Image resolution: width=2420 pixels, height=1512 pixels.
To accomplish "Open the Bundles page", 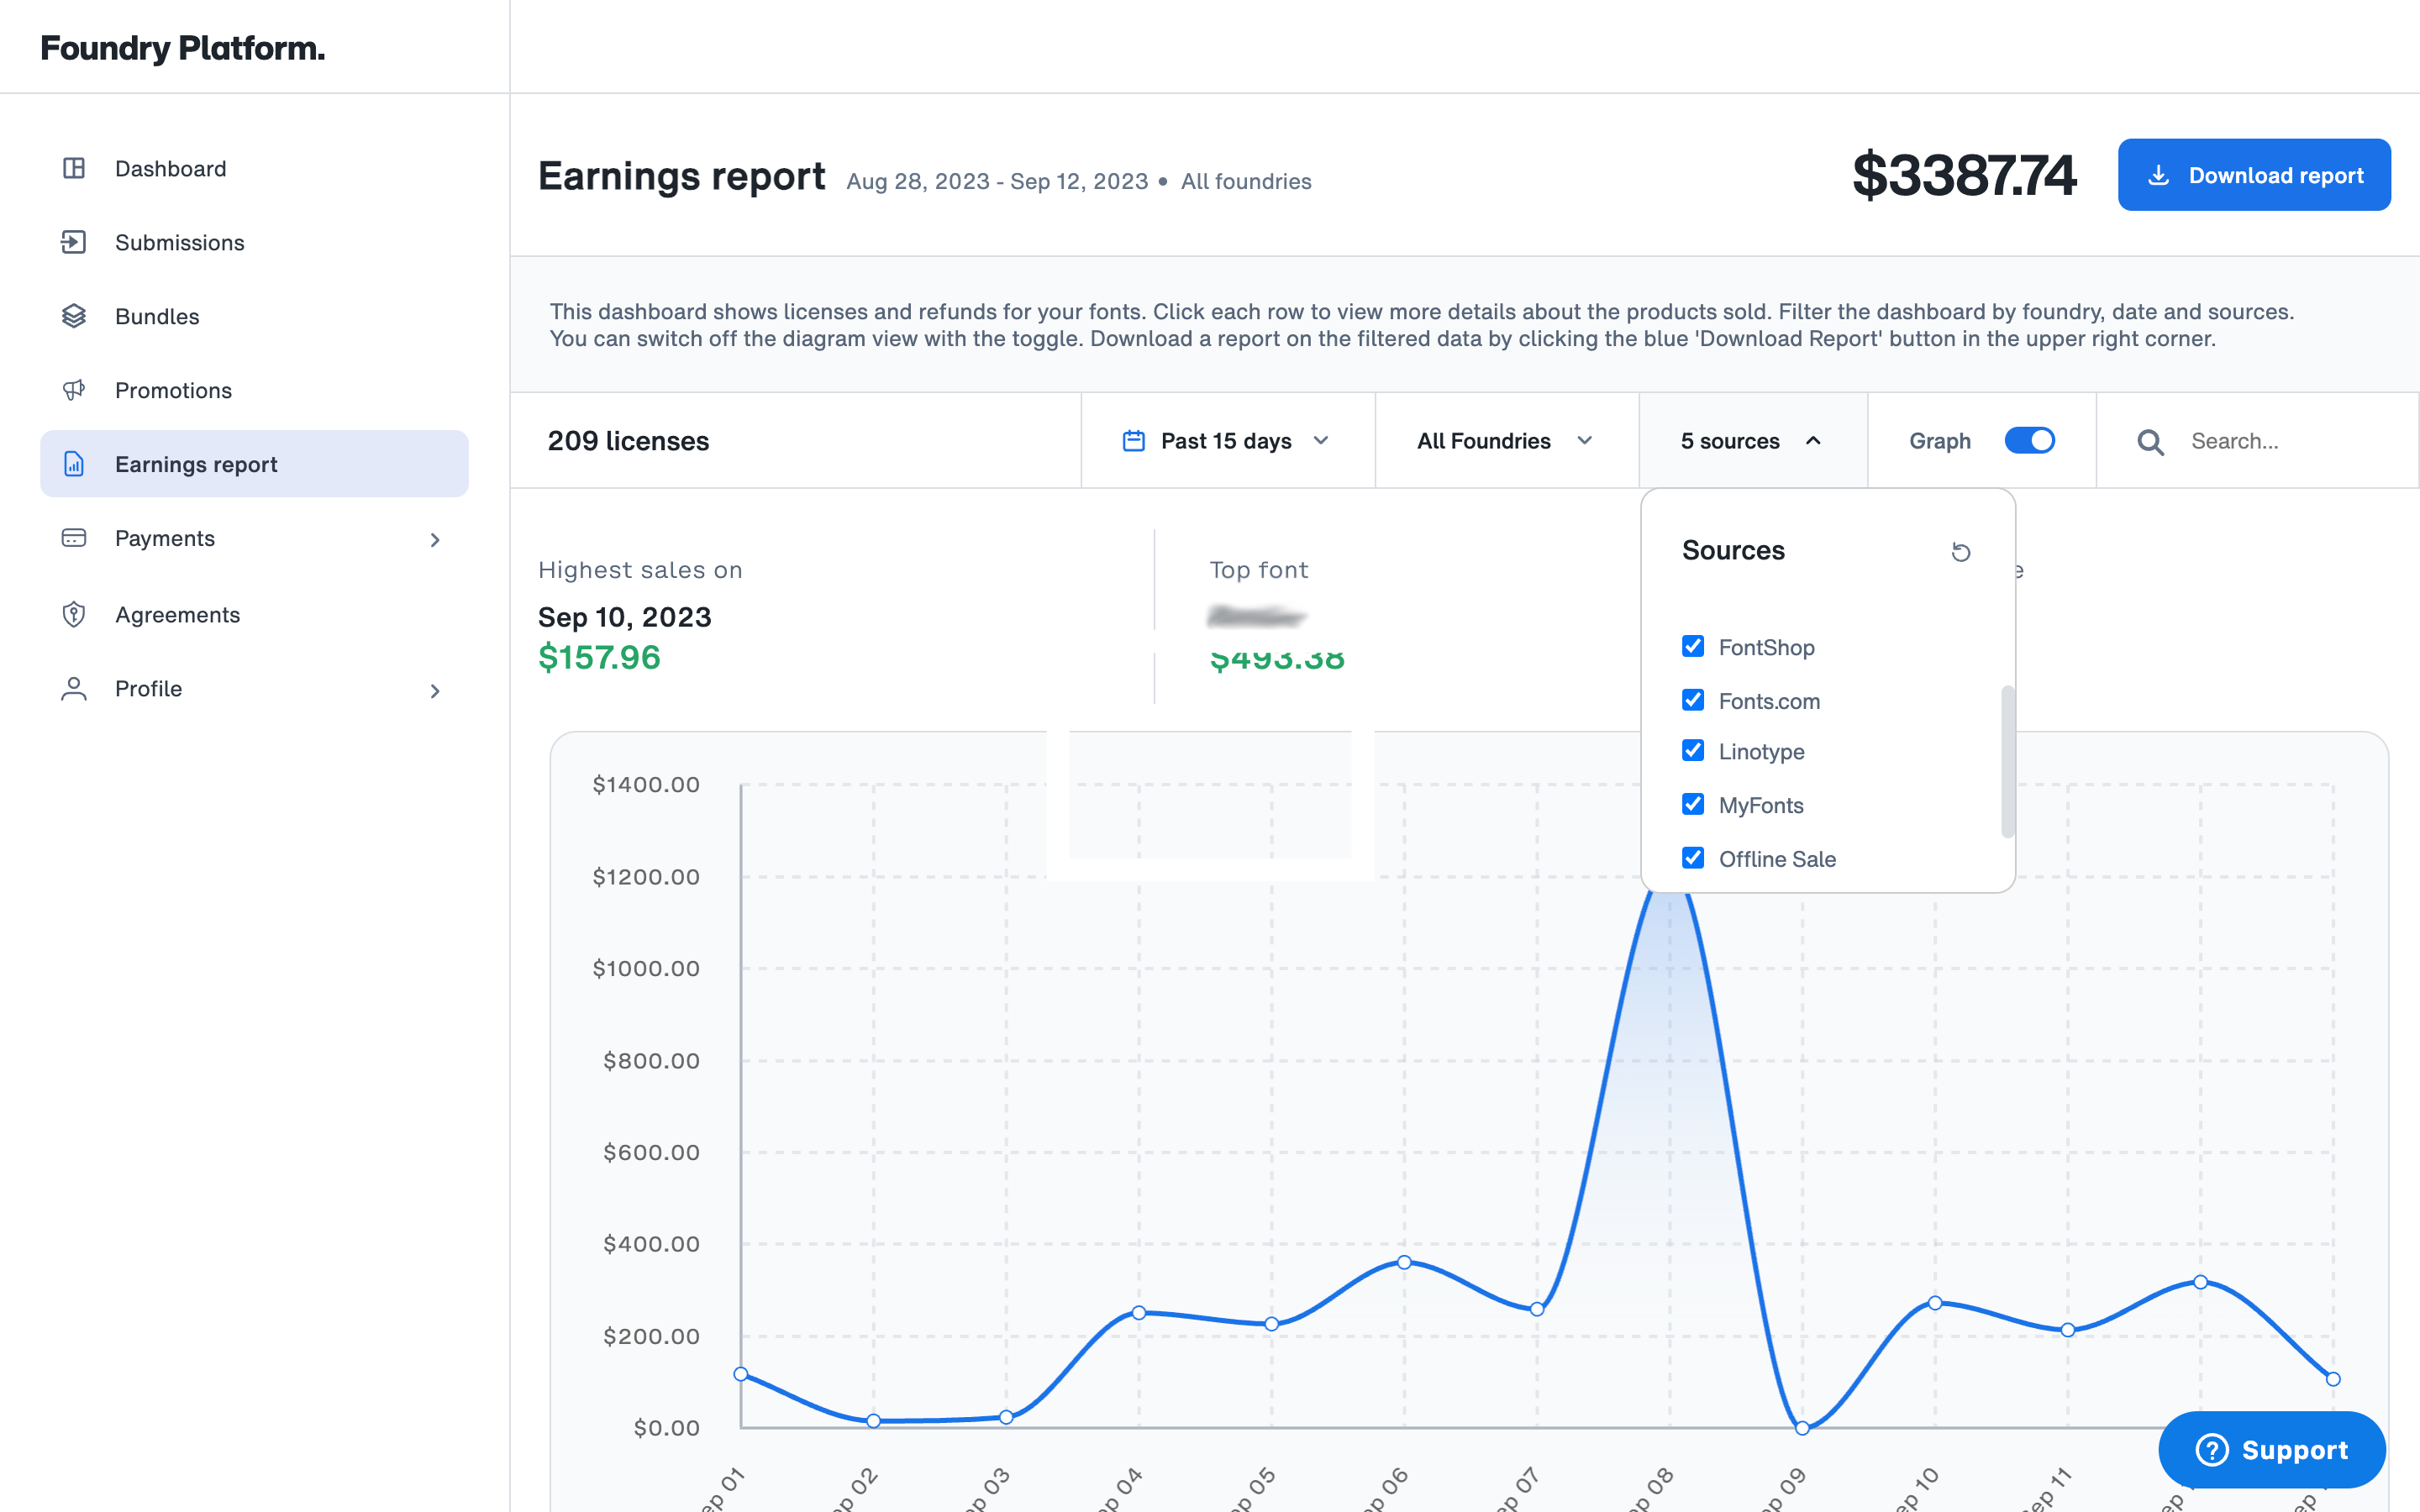I will (x=254, y=316).
